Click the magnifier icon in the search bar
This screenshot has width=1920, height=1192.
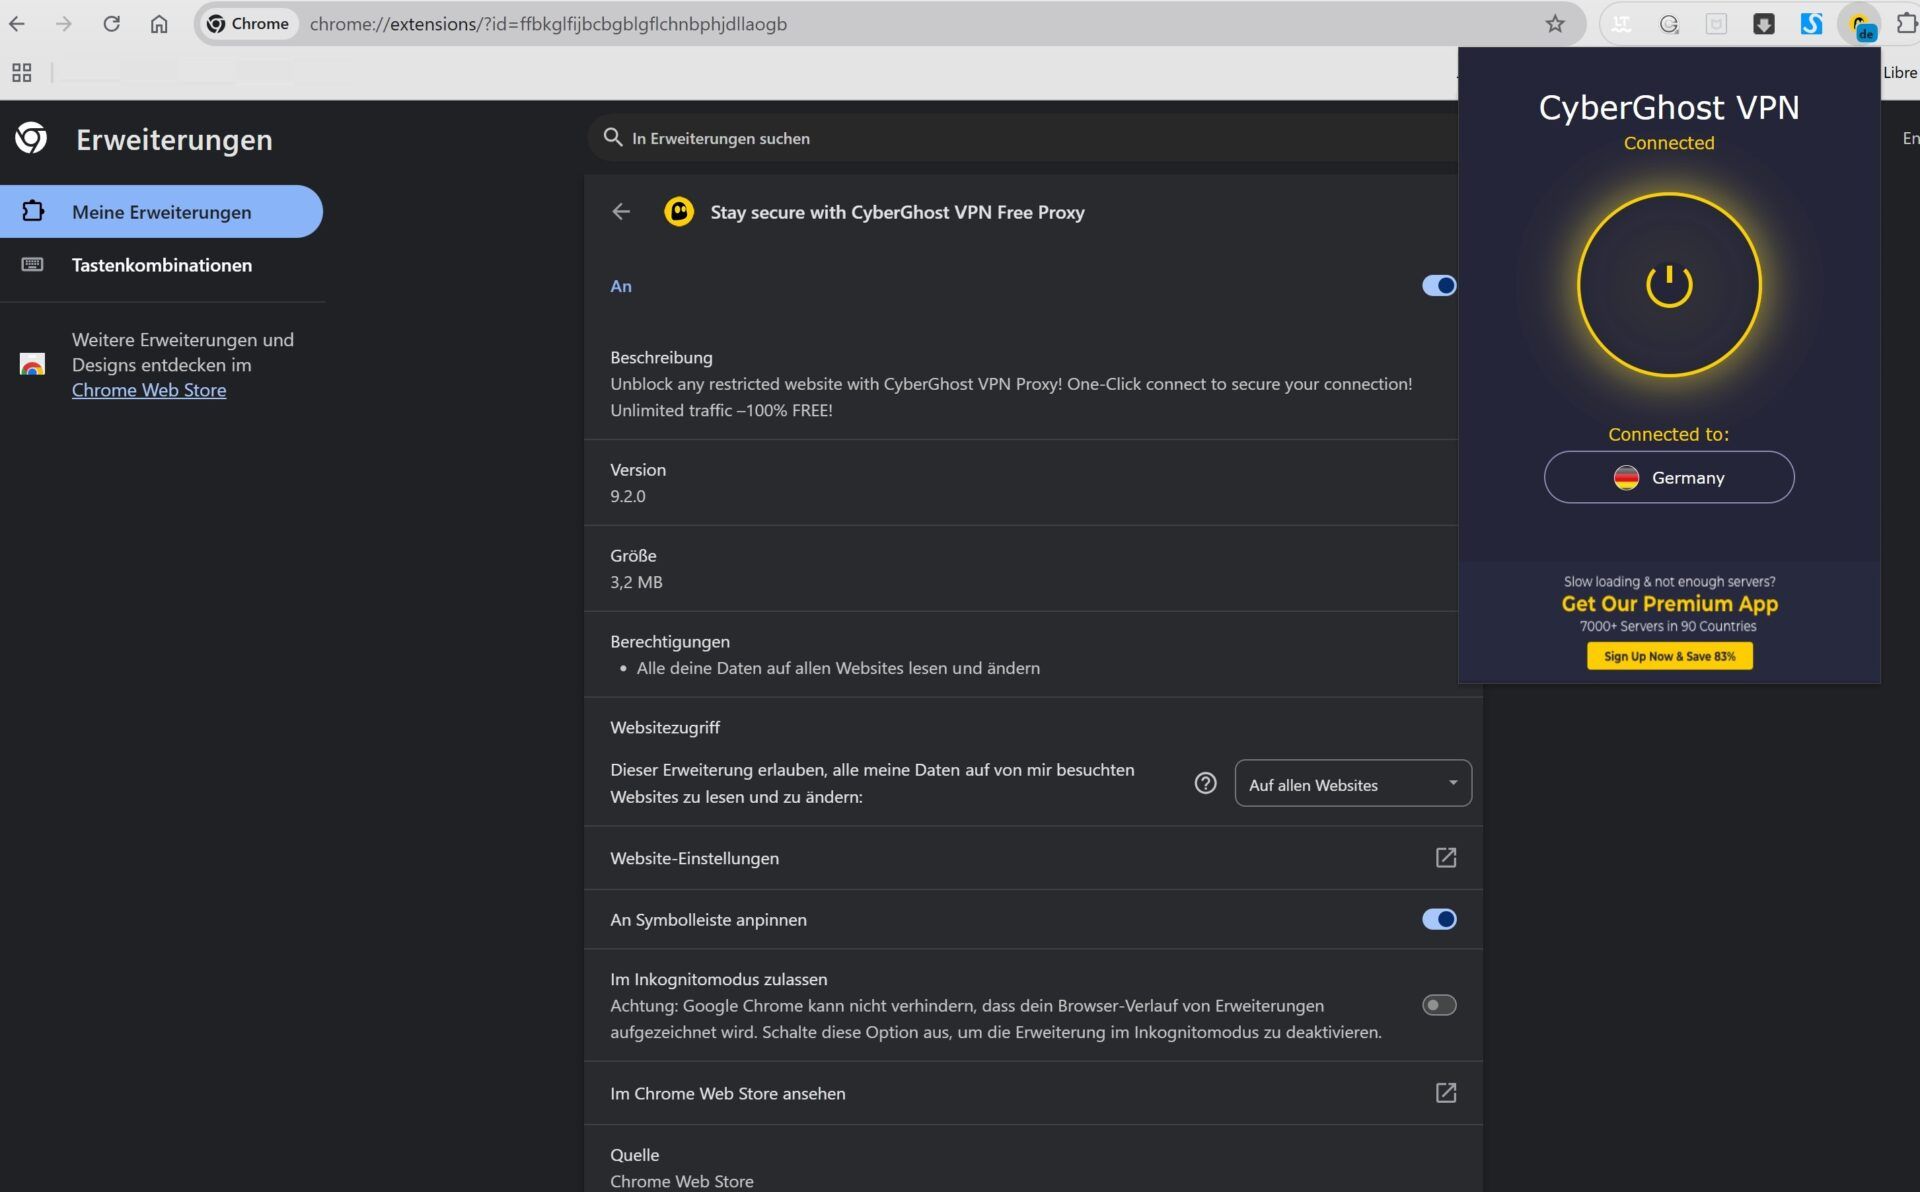(x=613, y=137)
